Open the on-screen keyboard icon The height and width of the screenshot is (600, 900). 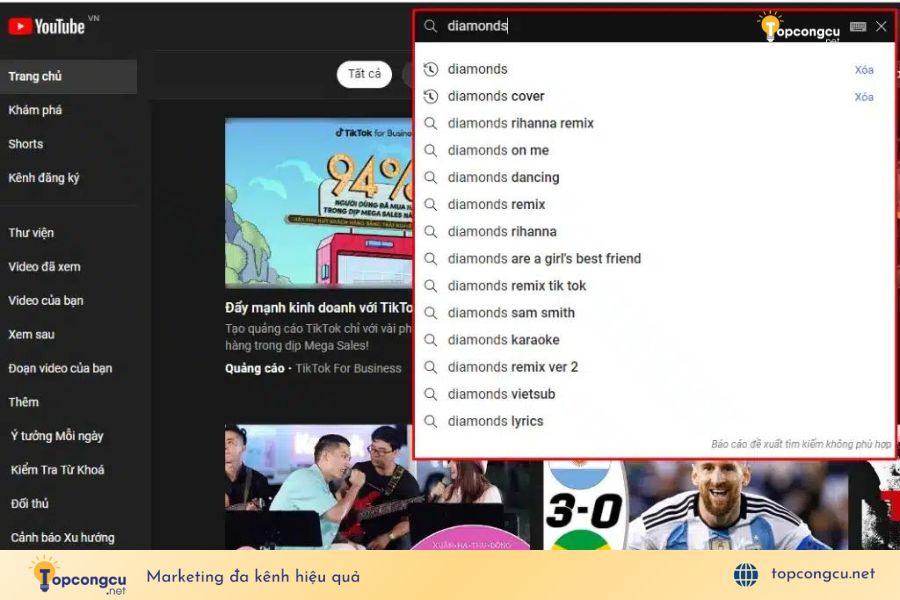[x=858, y=26]
